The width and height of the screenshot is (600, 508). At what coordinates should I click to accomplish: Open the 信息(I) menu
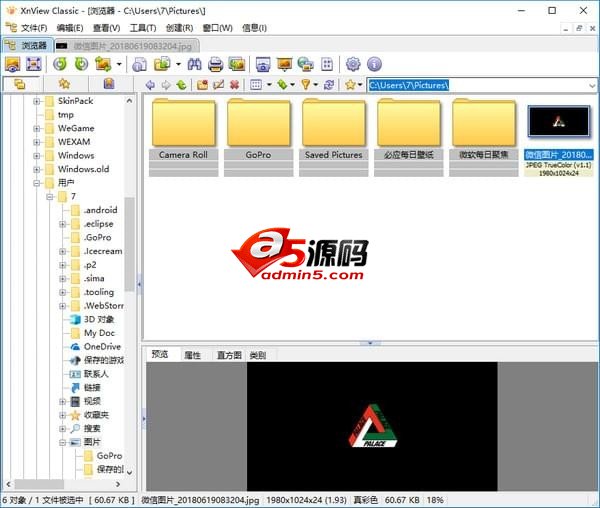[254, 28]
